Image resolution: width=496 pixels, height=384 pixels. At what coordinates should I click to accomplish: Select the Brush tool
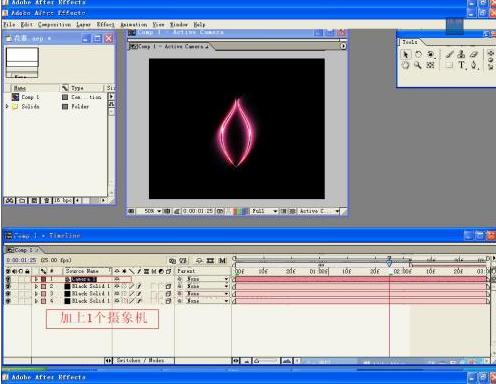coord(450,54)
